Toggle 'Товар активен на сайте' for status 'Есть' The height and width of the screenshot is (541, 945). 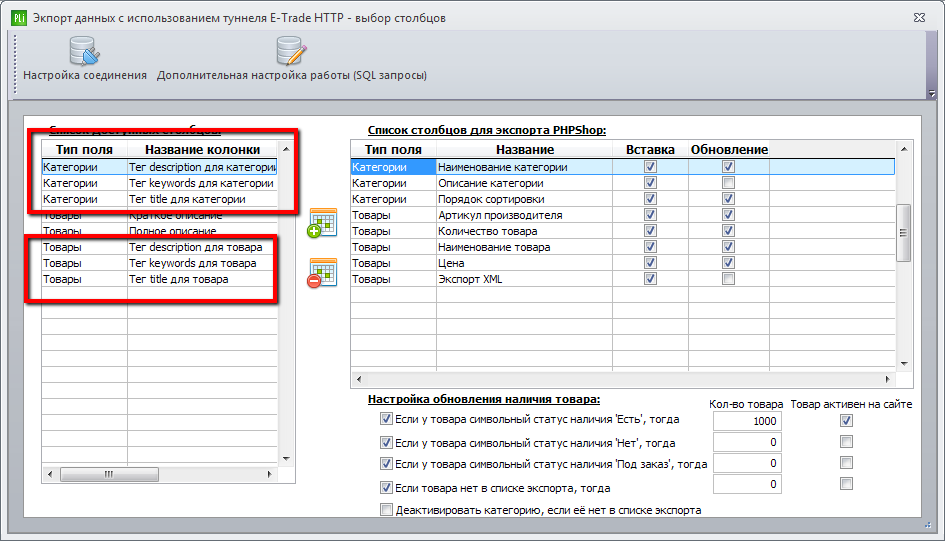(x=847, y=421)
